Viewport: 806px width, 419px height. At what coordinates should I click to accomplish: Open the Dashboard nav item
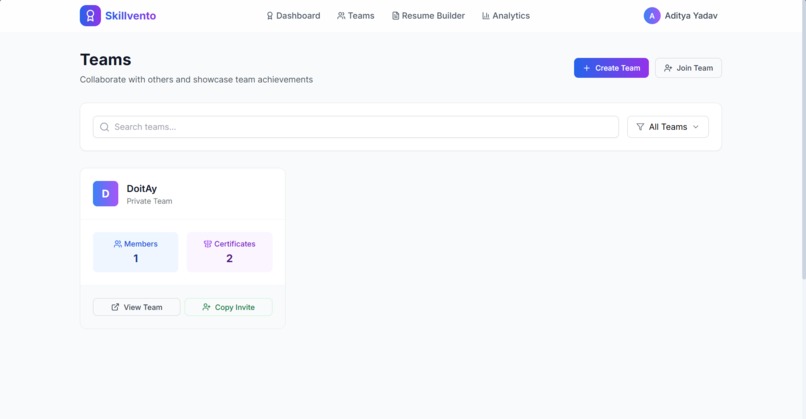point(293,16)
